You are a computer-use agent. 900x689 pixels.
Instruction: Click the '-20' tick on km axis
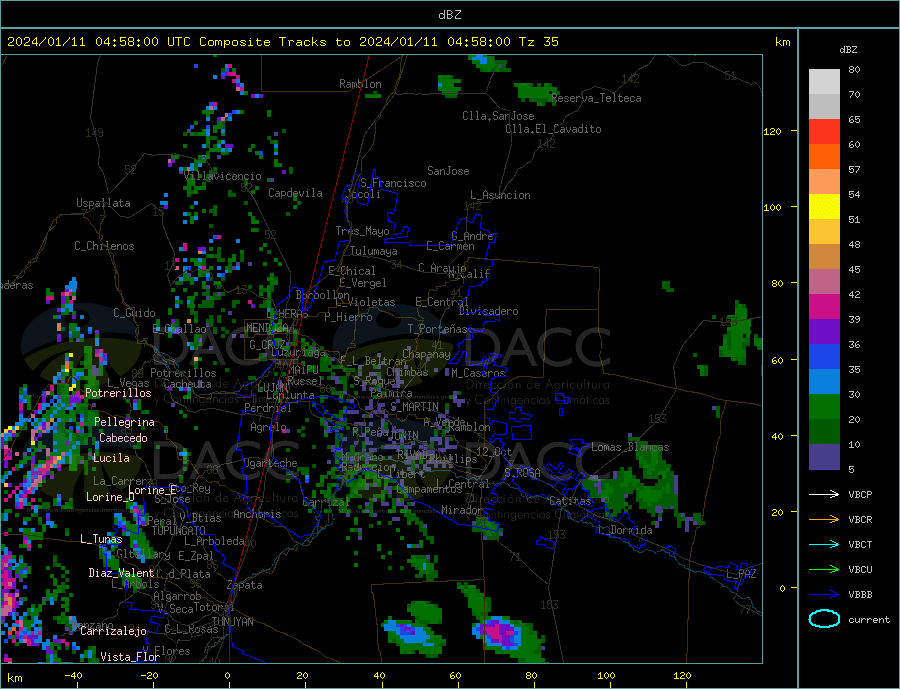tap(149, 675)
